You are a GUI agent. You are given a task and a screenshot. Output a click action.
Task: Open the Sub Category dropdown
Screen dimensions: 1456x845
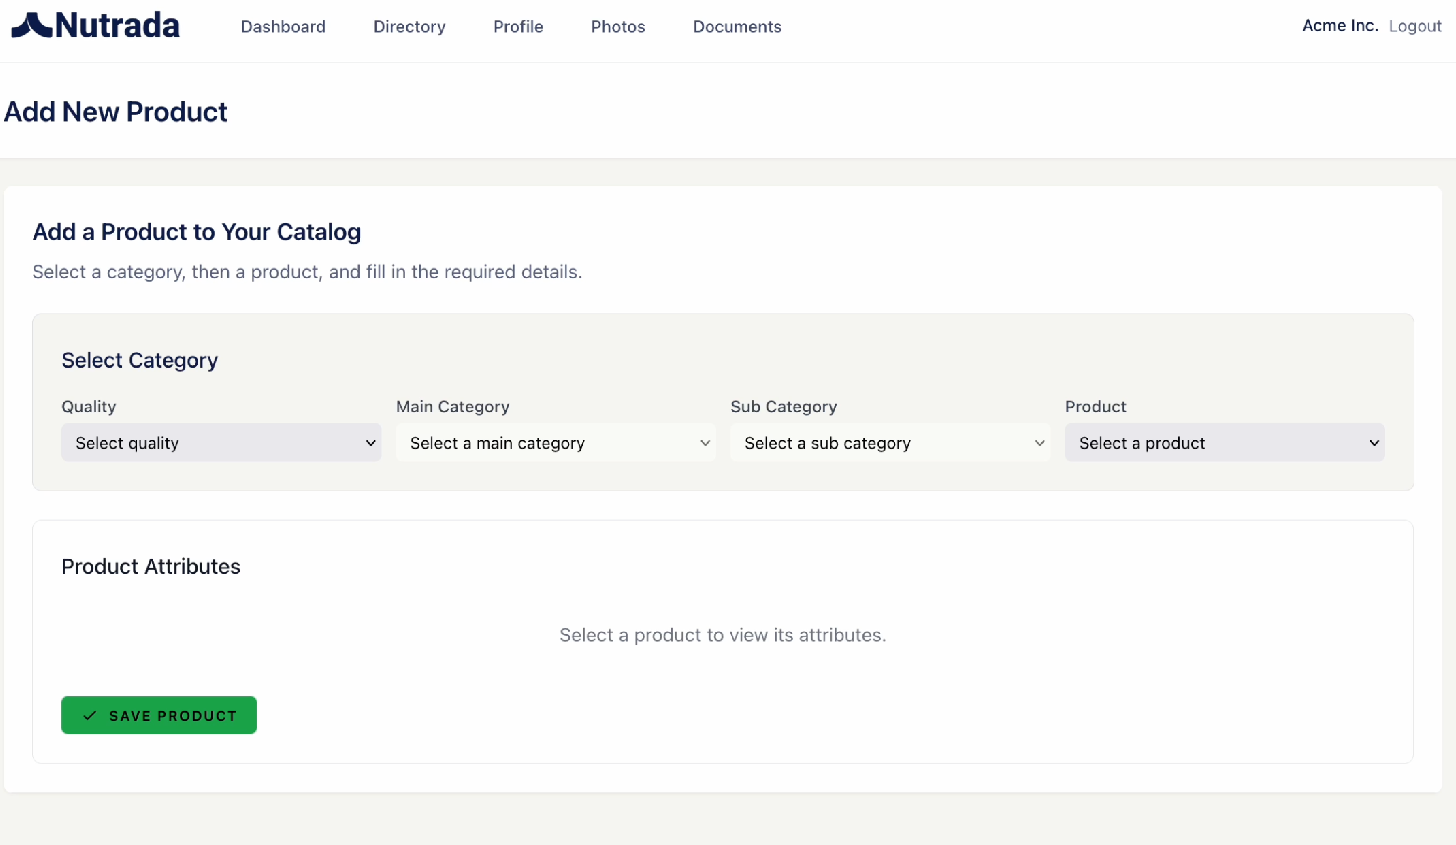click(890, 443)
